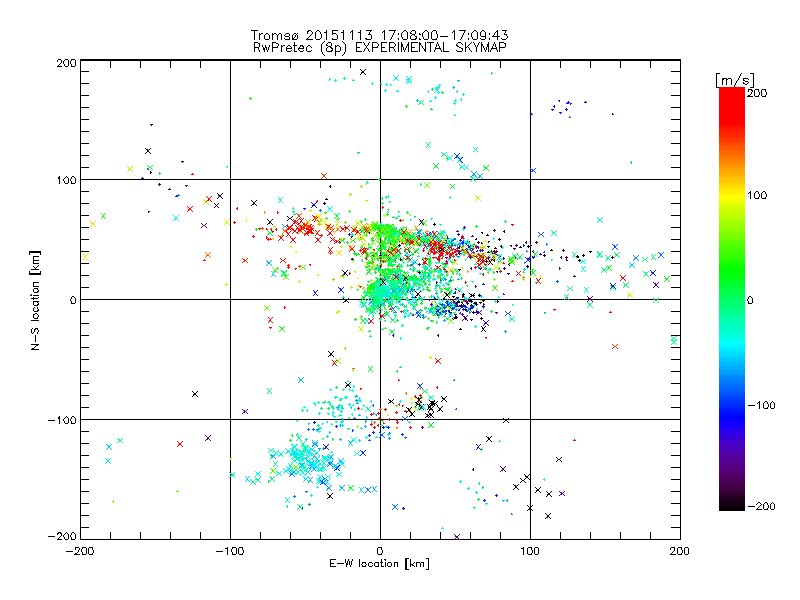Click the title line 'Tromsø 20151113 17:08:00-17:09:43'
This screenshot has height=600, width=800.
pyautogui.click(x=380, y=35)
